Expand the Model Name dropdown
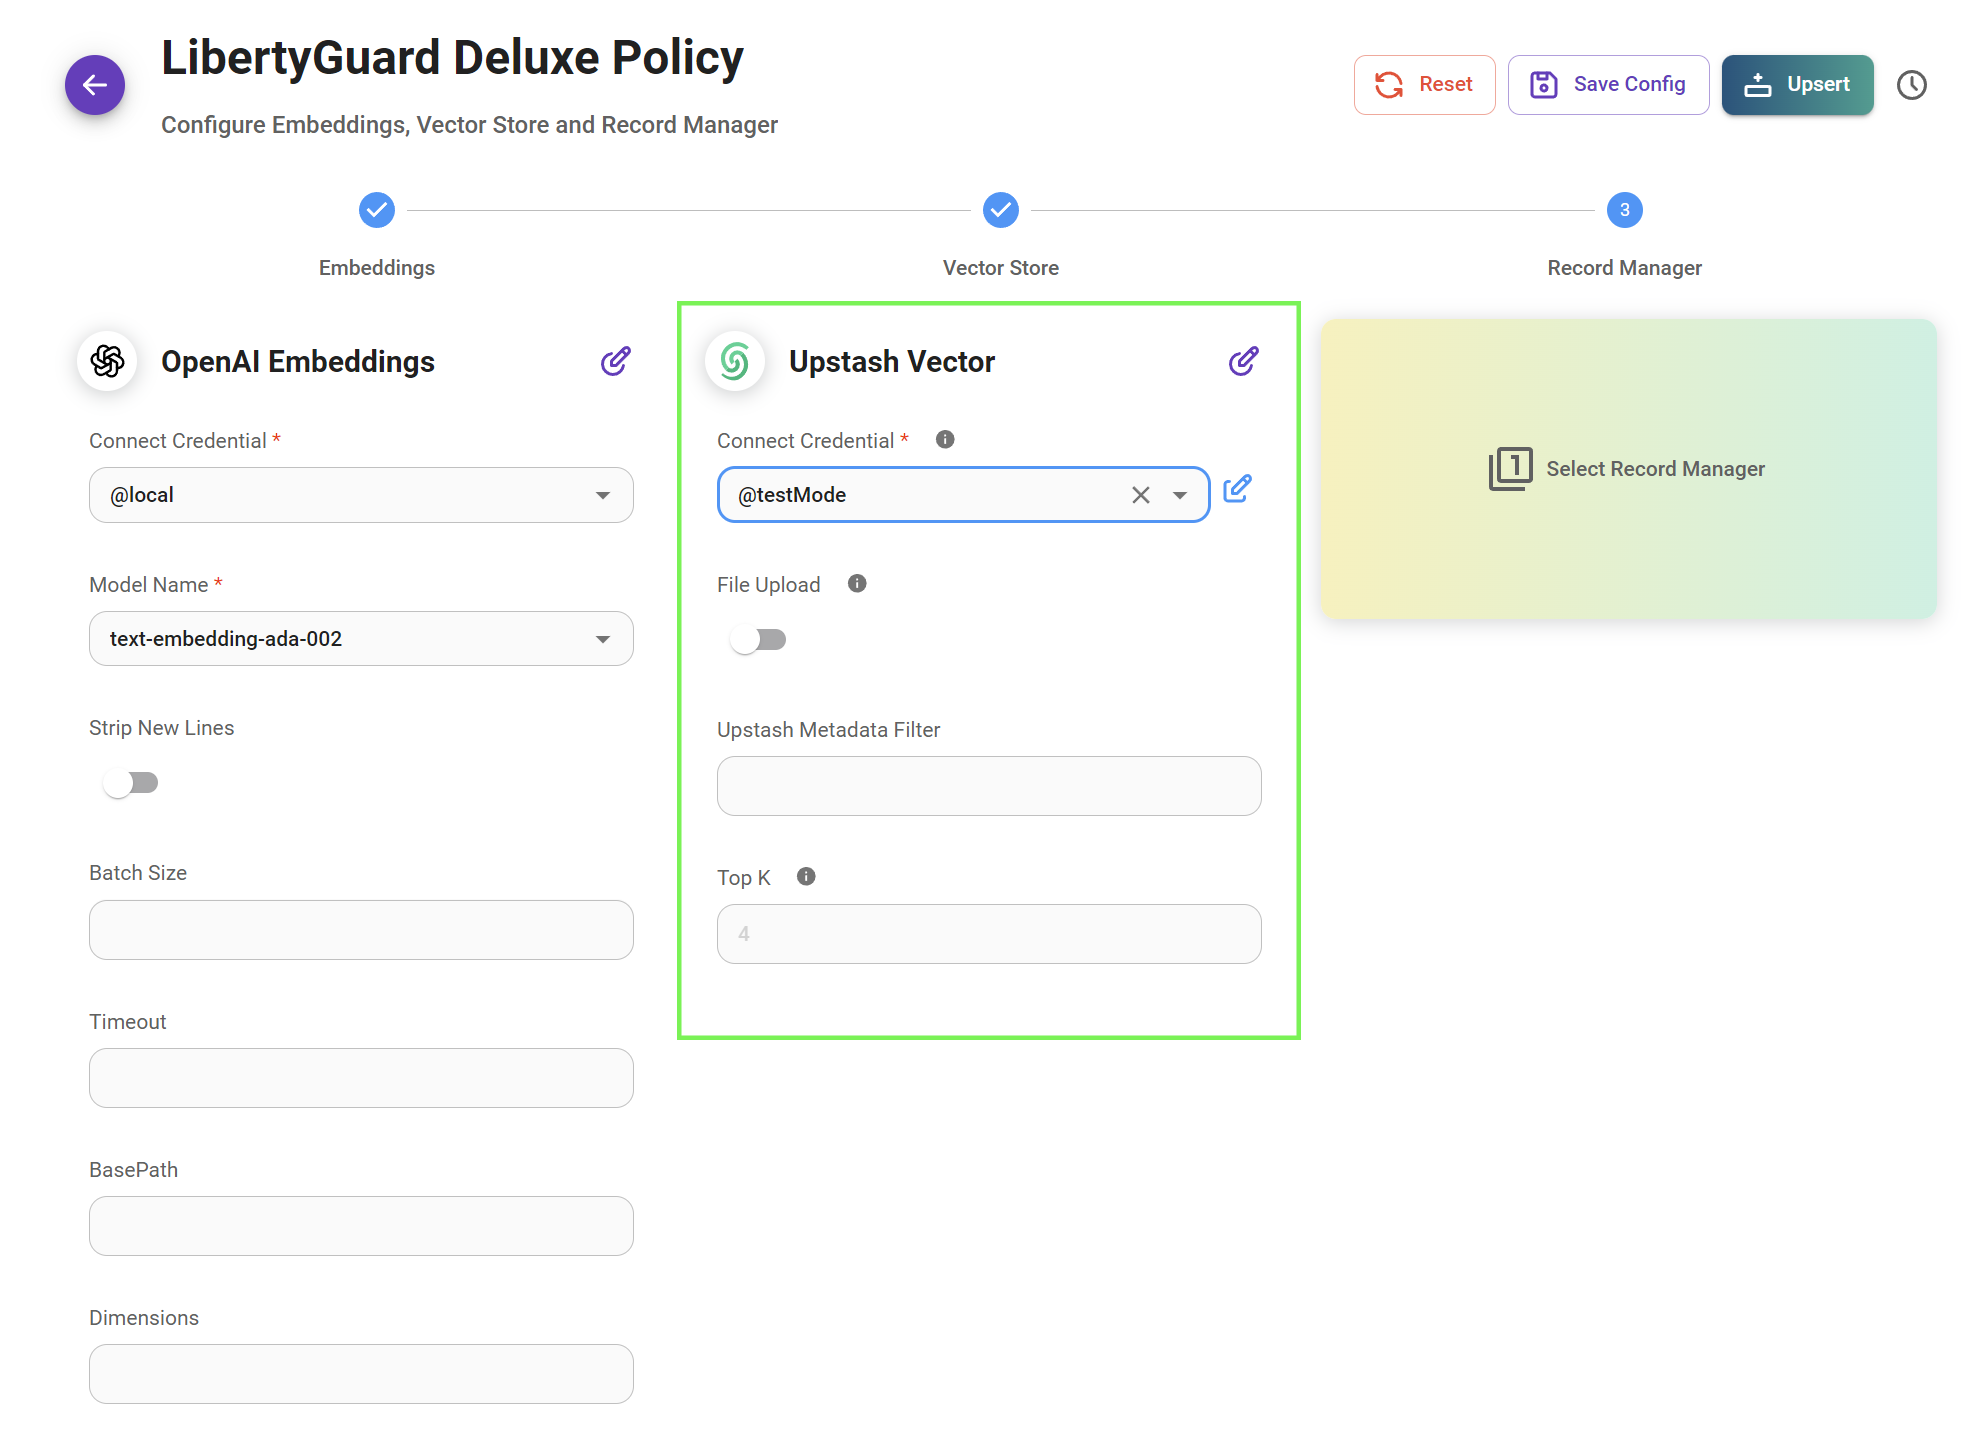The height and width of the screenshot is (1439, 1986). coord(602,639)
